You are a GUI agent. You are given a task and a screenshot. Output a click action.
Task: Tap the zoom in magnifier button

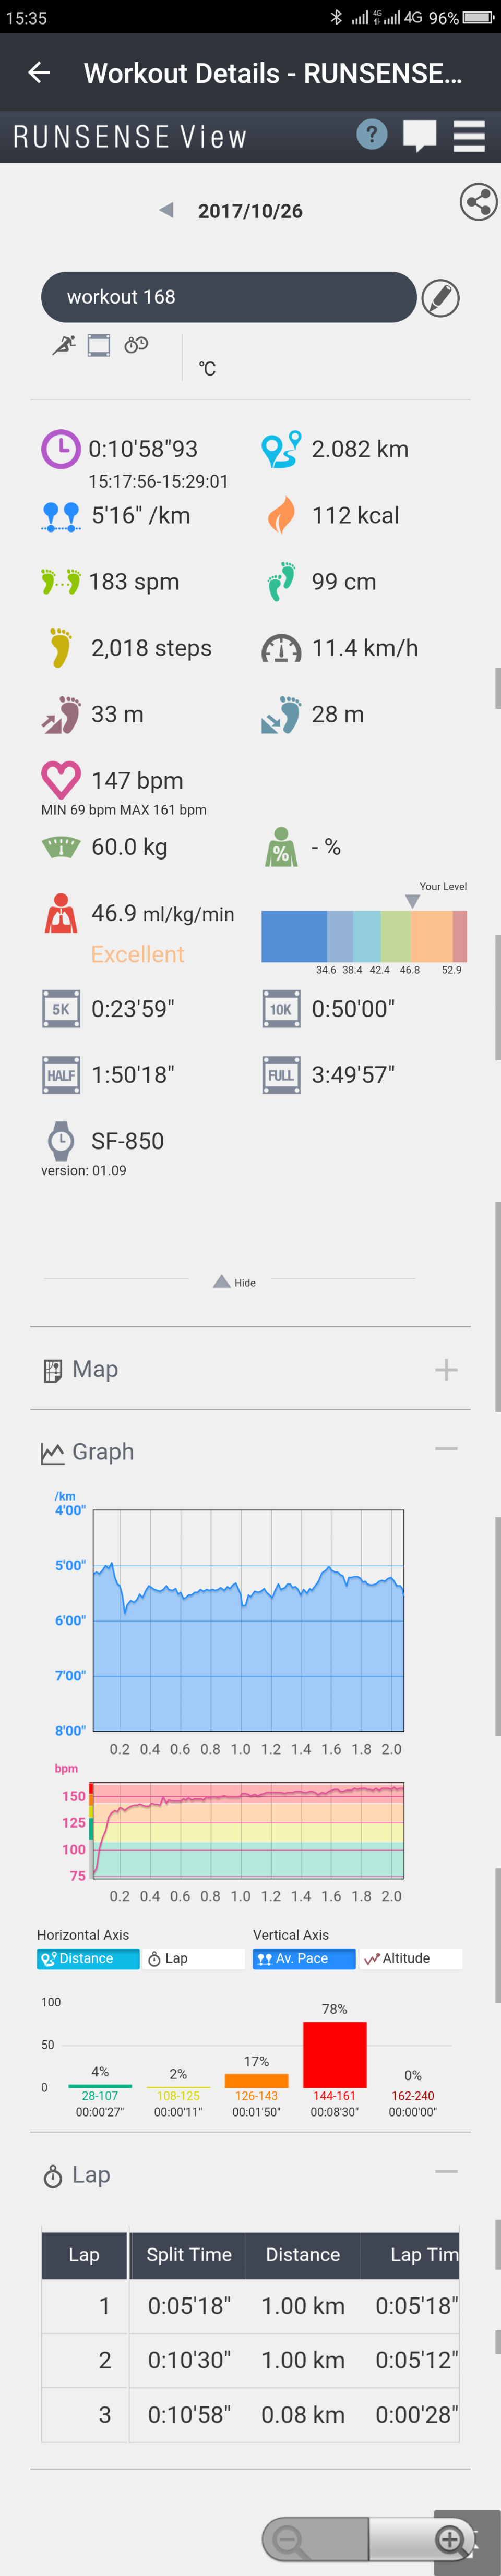[x=451, y=2539]
